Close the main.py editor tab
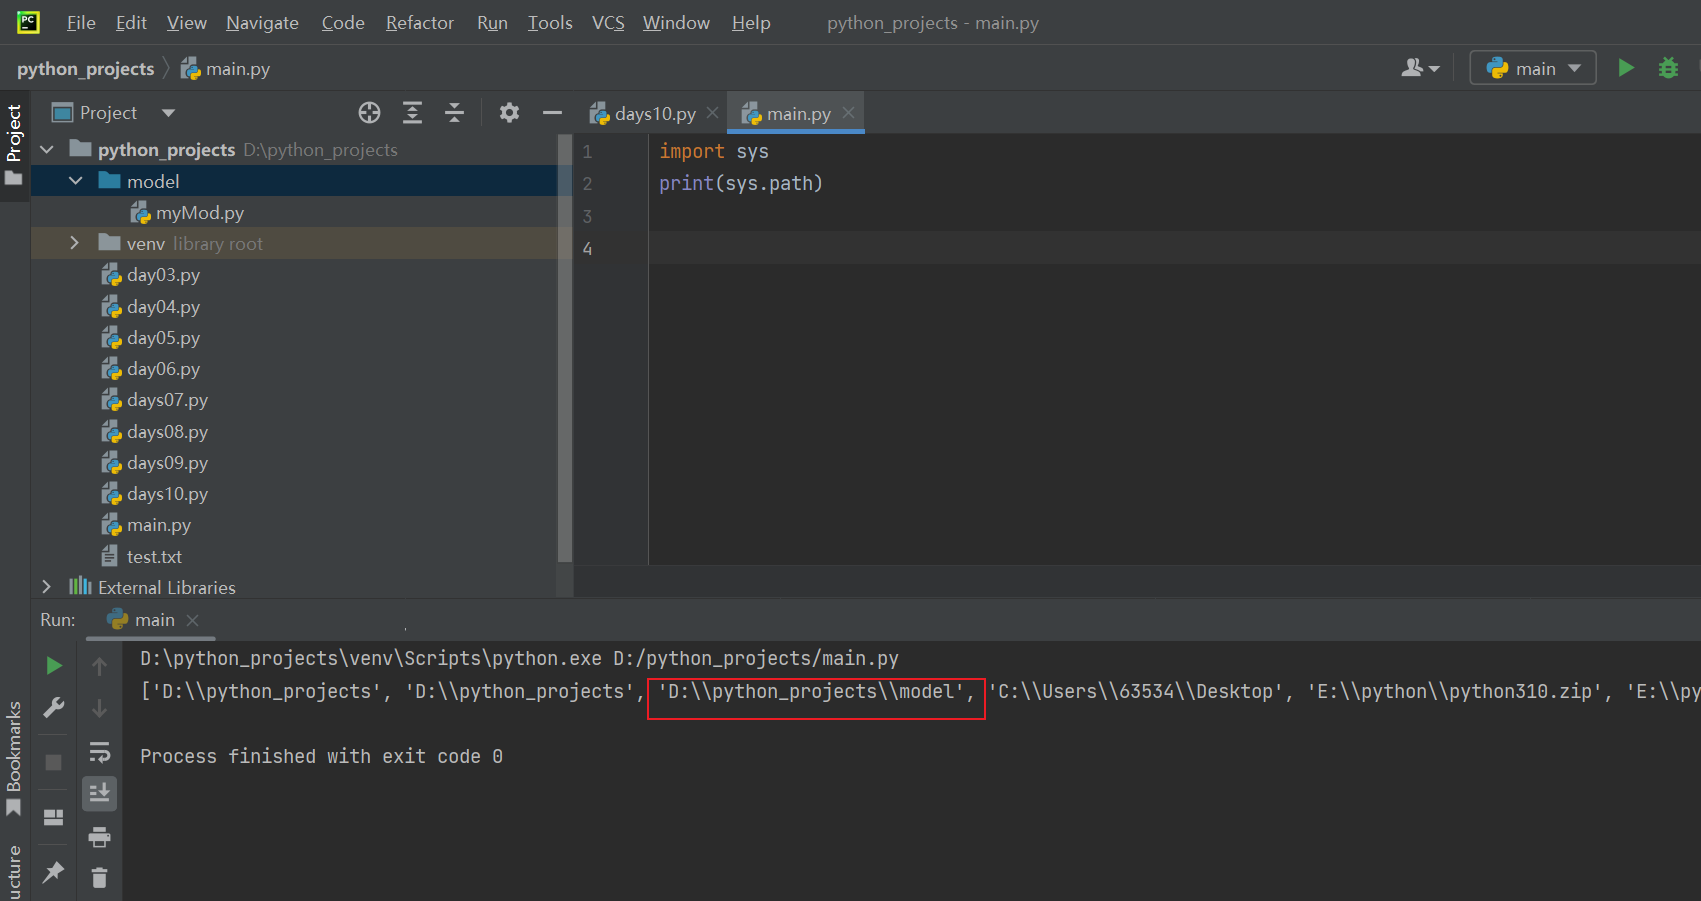The width and height of the screenshot is (1701, 901). coord(848,113)
